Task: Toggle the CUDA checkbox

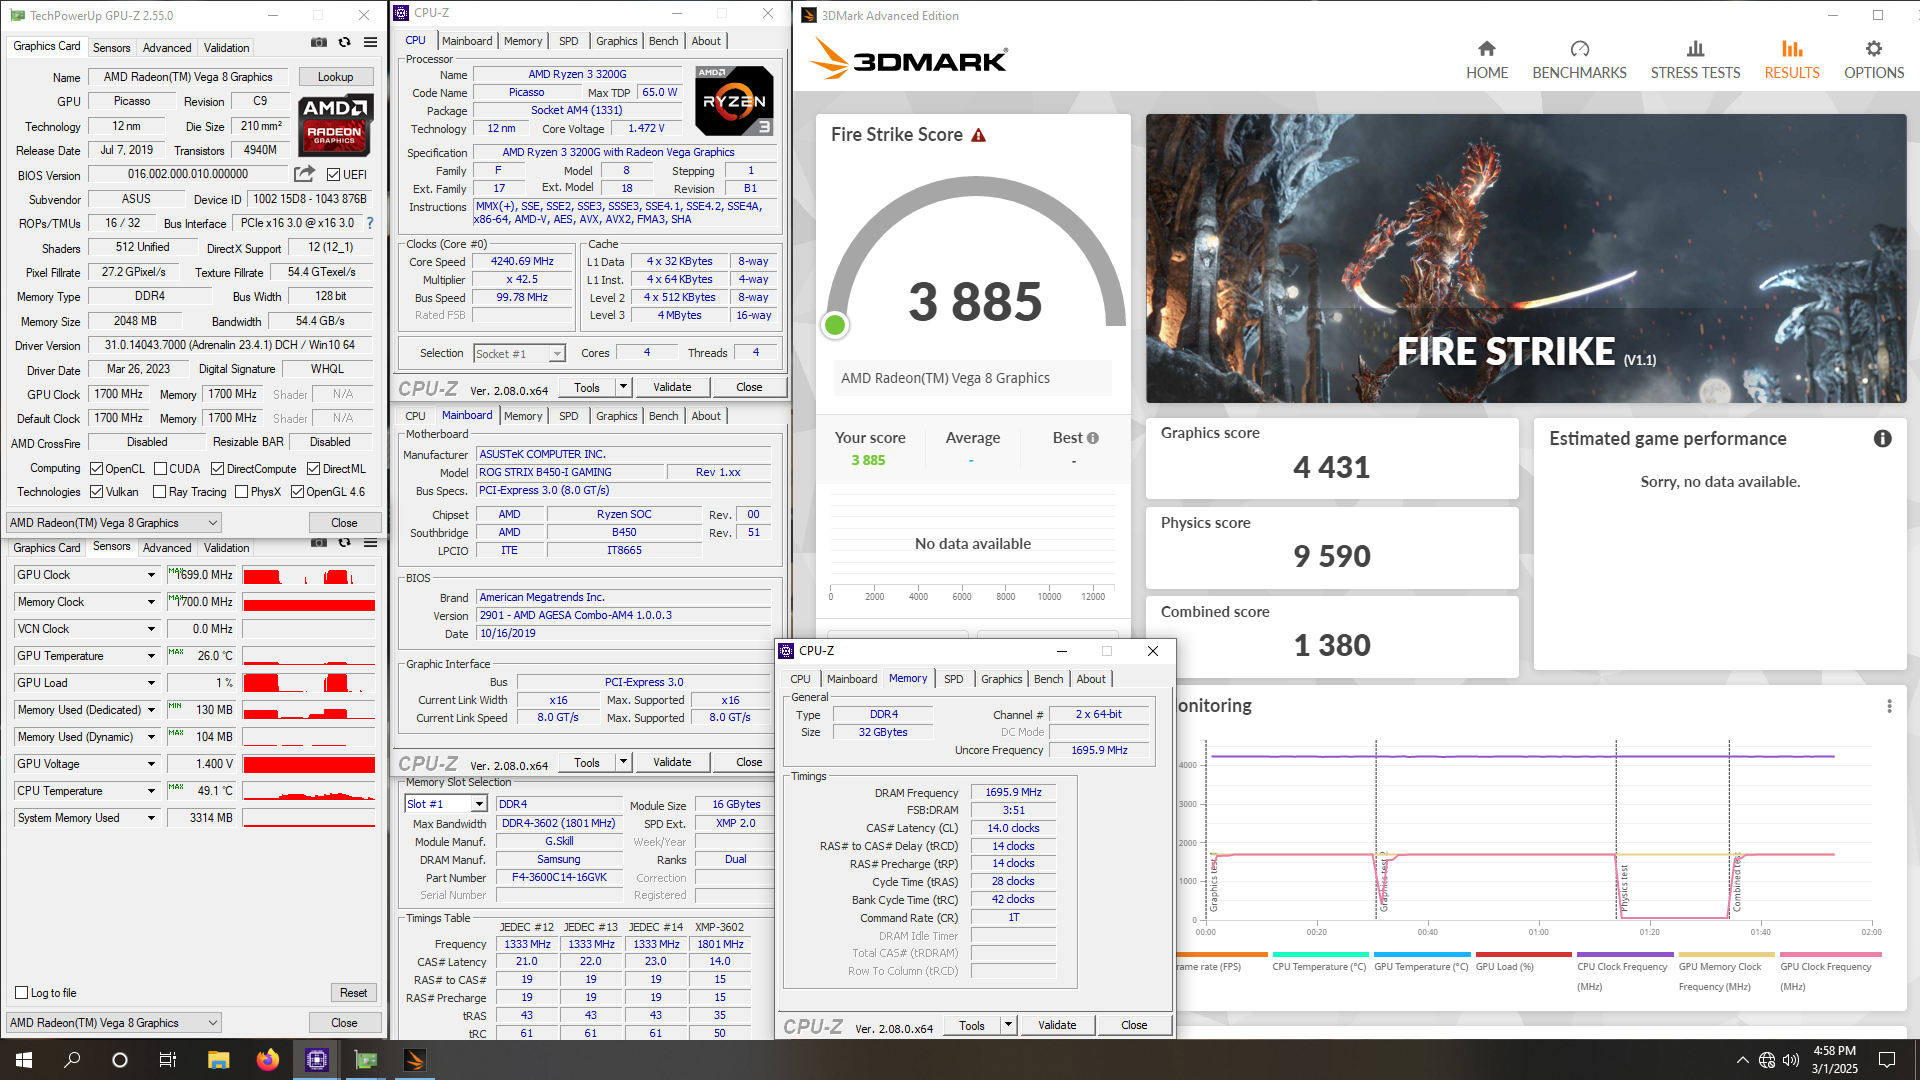Action: pyautogui.click(x=160, y=469)
